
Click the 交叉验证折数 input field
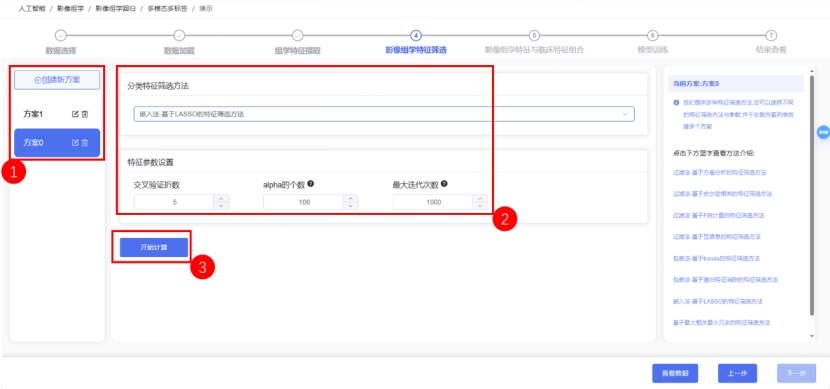click(174, 202)
